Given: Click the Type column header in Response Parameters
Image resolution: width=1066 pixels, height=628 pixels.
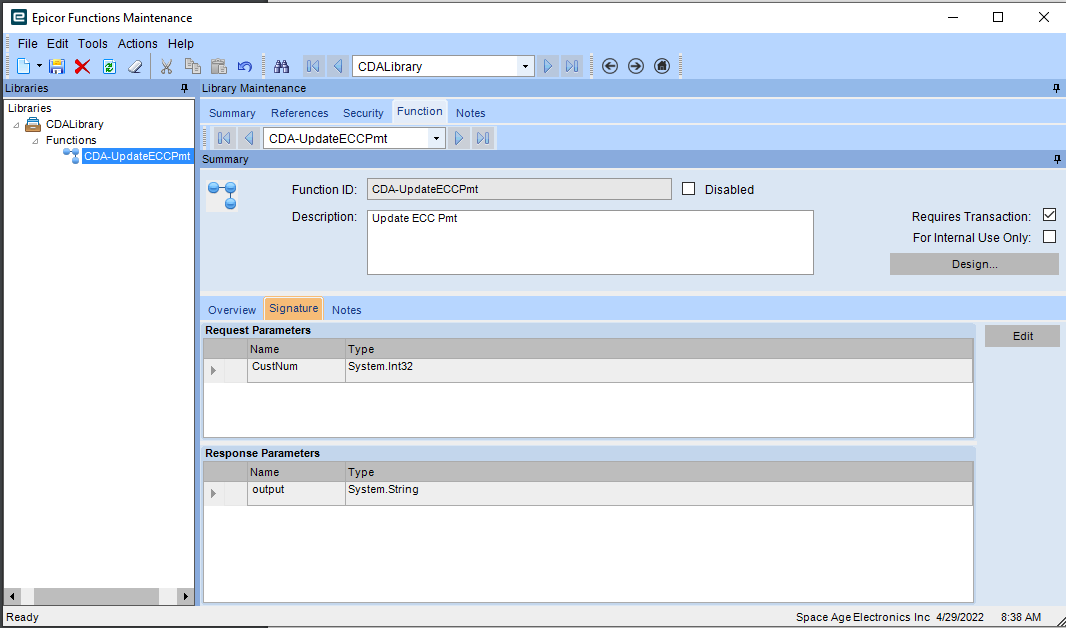Looking at the screenshot, I should click(x=659, y=472).
